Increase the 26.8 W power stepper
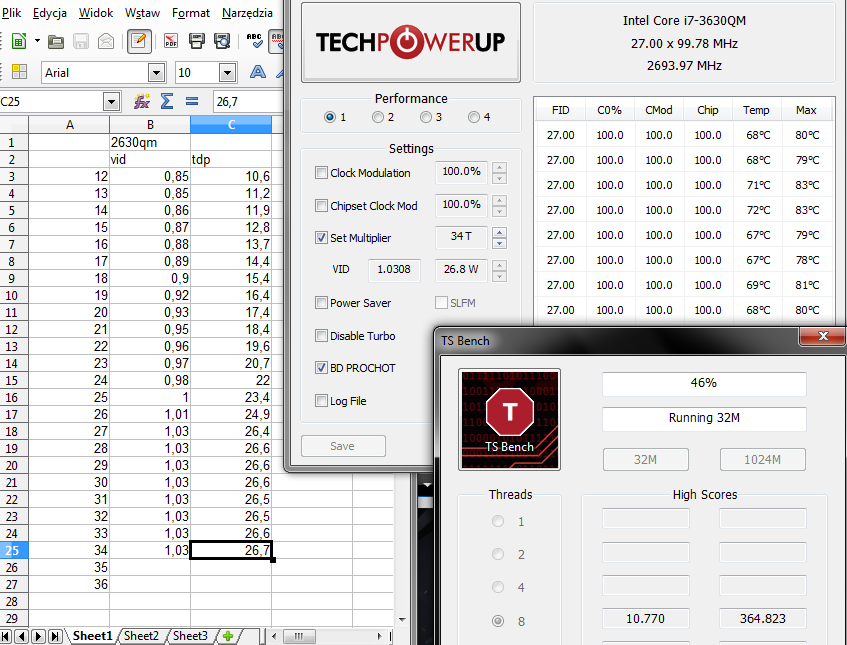This screenshot has height=645, width=847. pyautogui.click(x=500, y=265)
